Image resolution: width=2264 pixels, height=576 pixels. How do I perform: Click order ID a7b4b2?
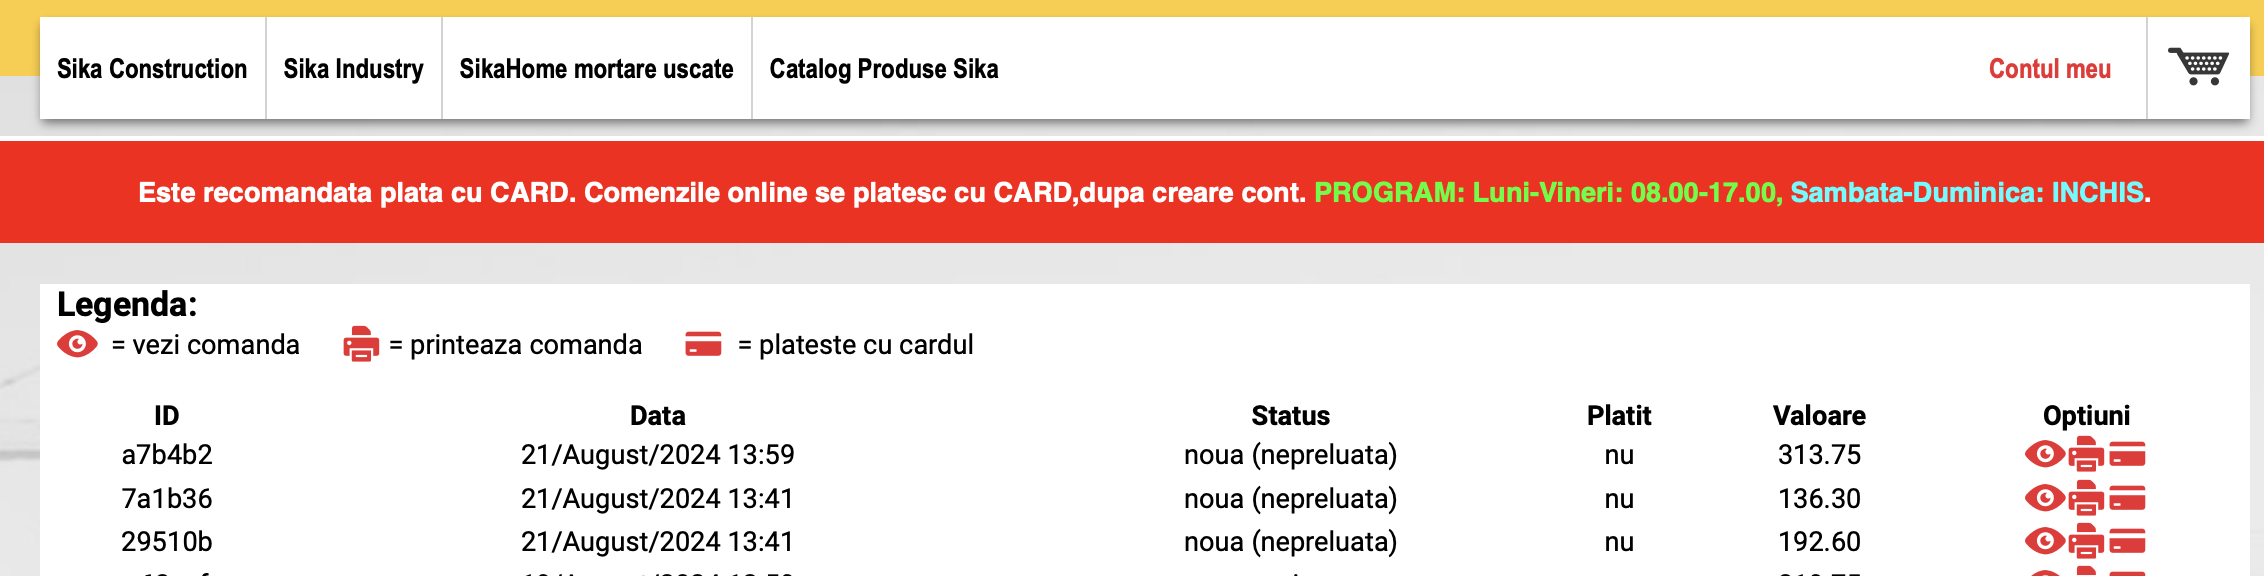click(x=167, y=455)
